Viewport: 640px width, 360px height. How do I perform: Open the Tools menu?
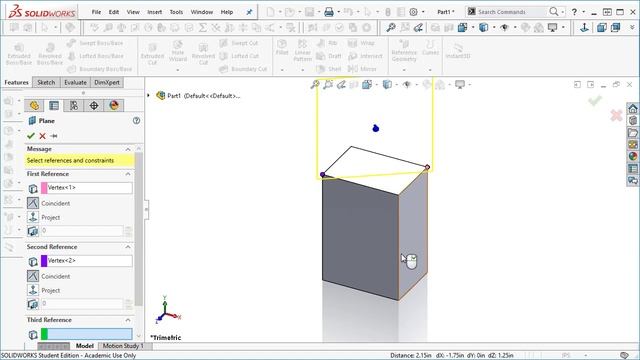176,12
